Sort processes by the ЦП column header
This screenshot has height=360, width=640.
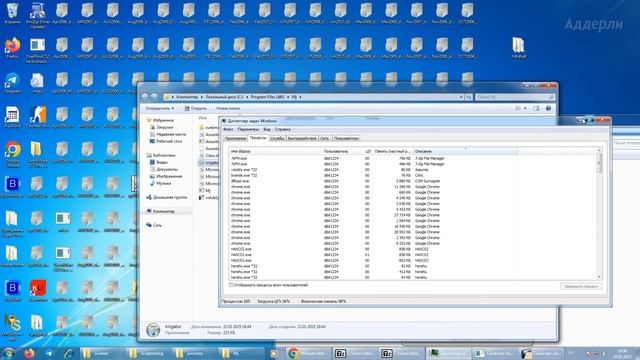point(368,151)
